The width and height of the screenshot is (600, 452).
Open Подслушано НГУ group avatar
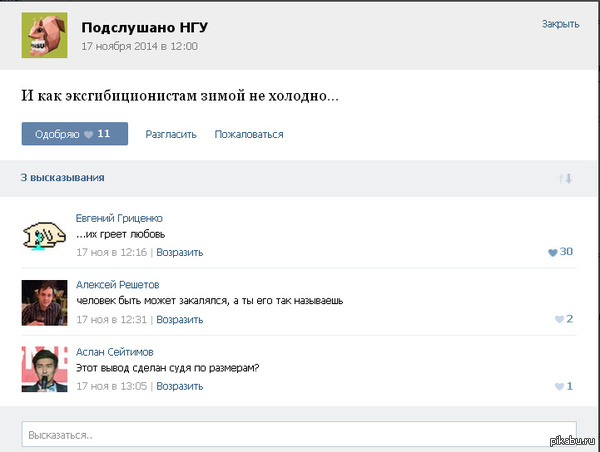(x=44, y=36)
